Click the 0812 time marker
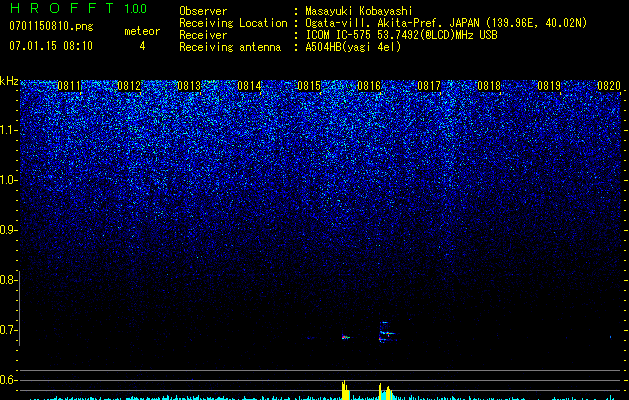 [129, 86]
